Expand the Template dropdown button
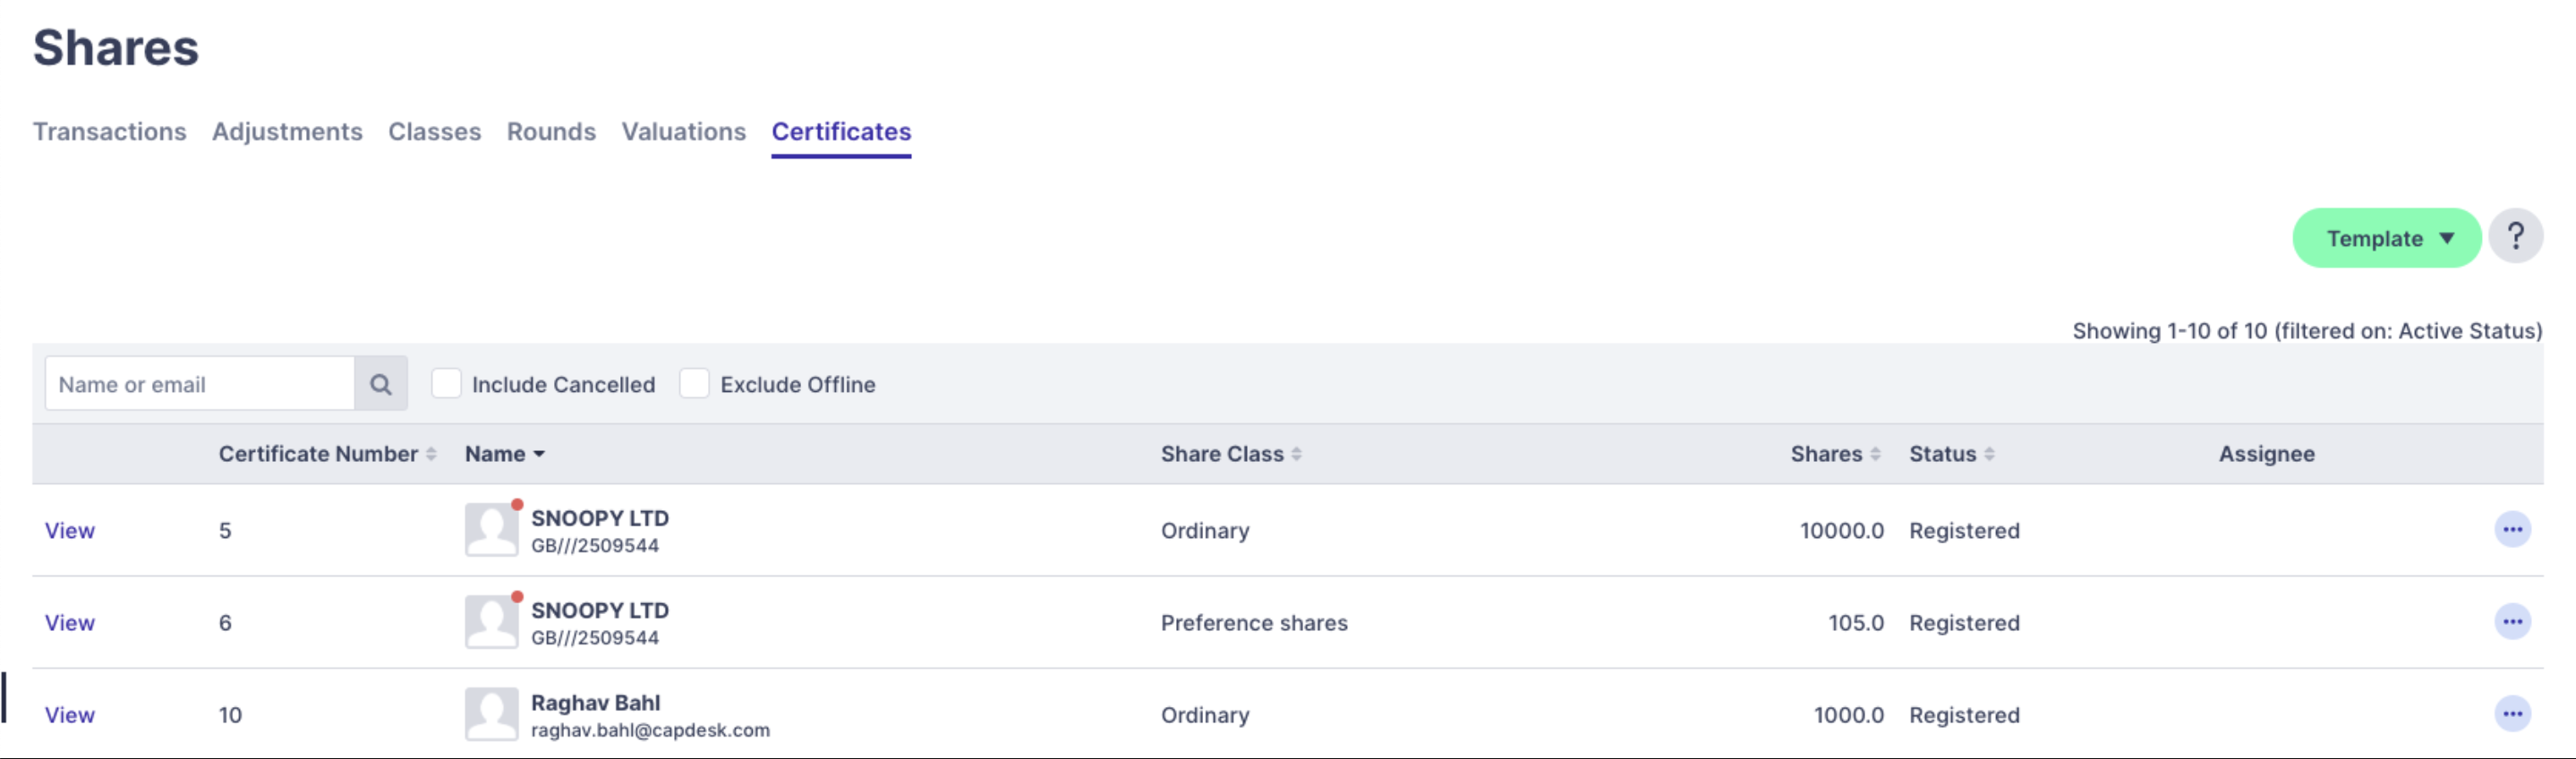 click(x=2386, y=238)
